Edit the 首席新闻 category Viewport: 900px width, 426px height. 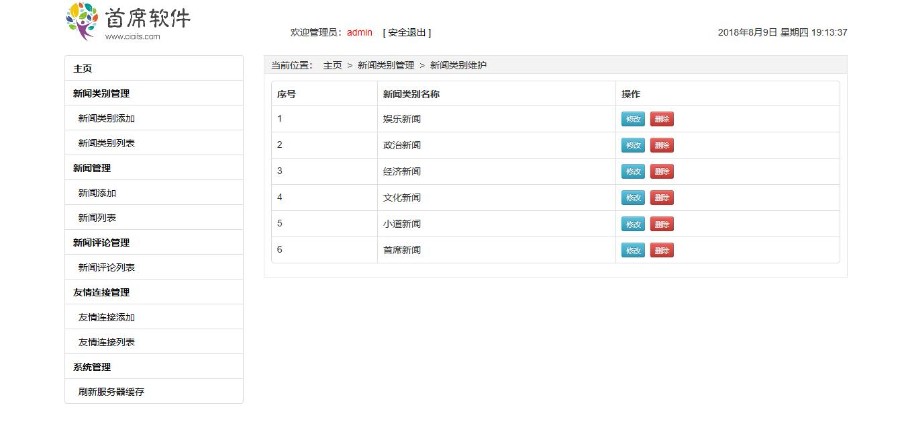pos(633,250)
